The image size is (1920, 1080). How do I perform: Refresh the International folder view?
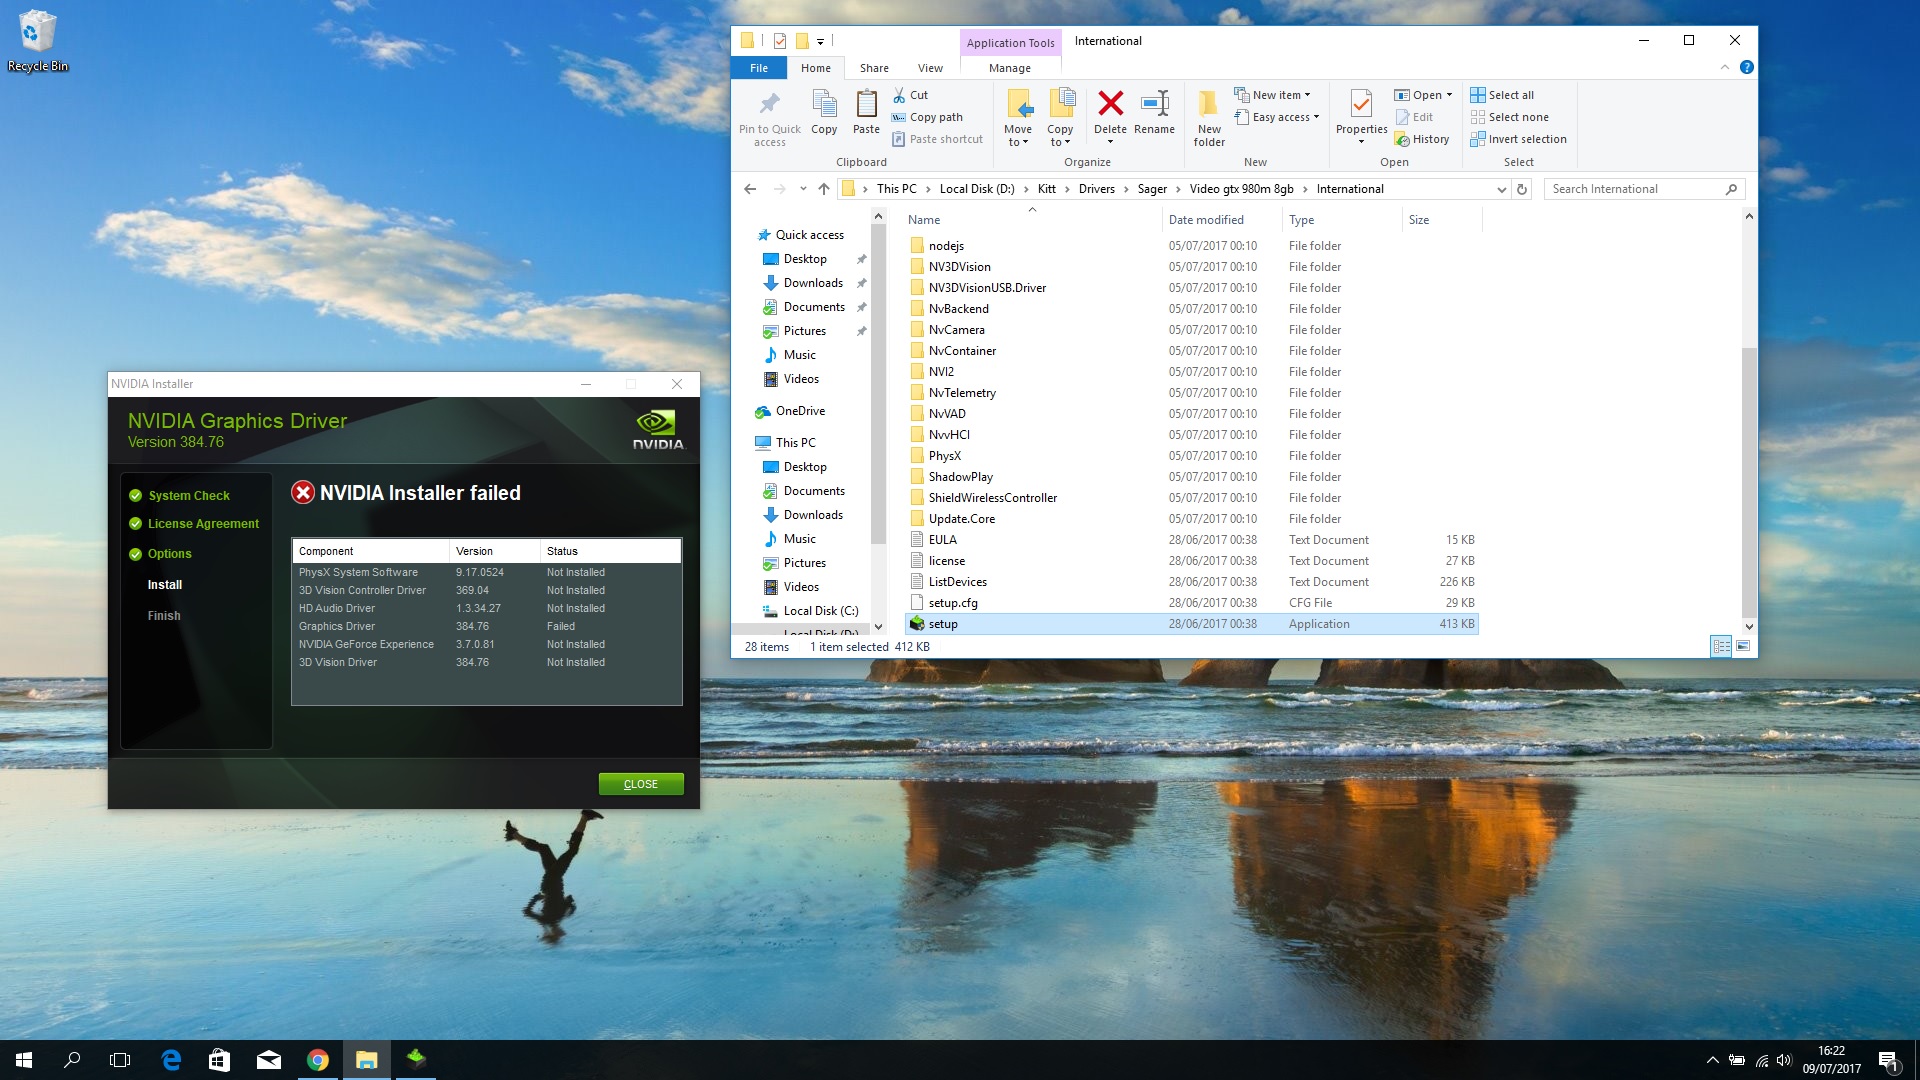1522,189
